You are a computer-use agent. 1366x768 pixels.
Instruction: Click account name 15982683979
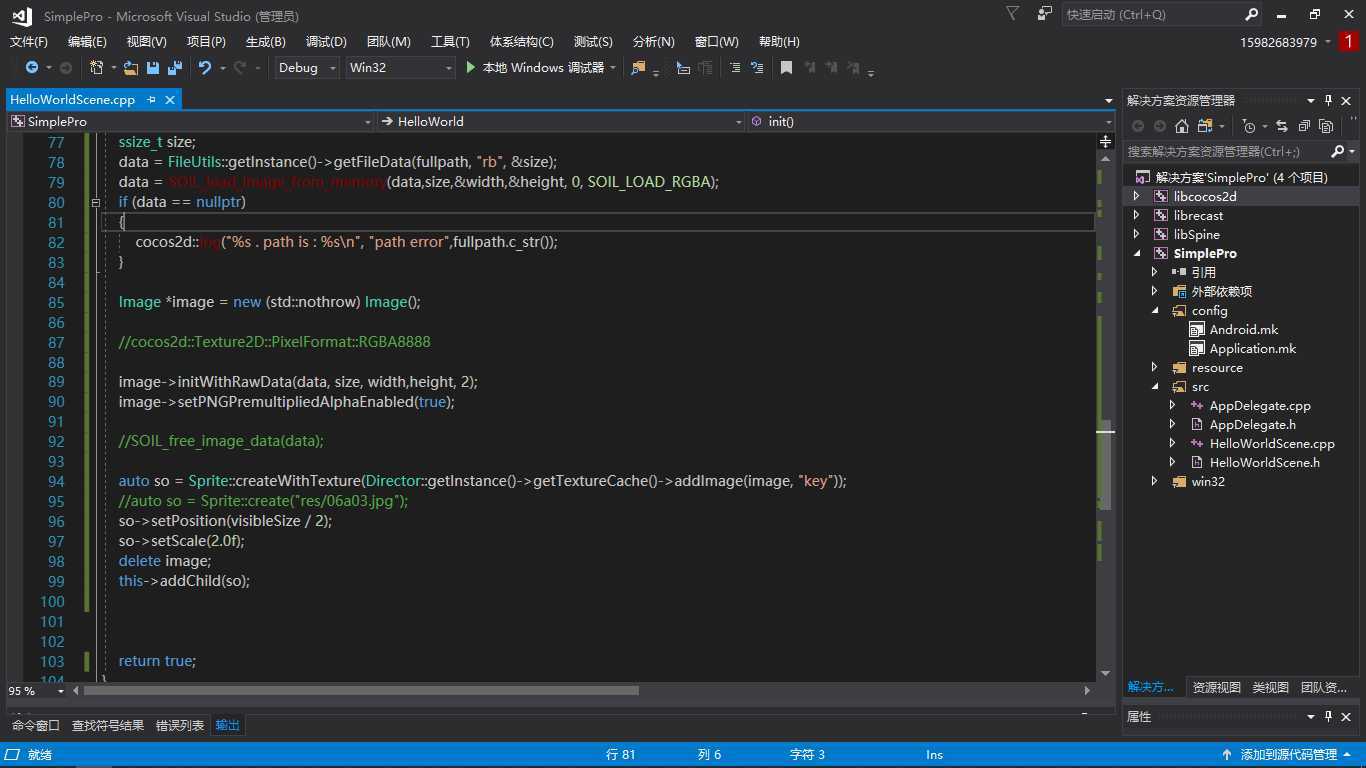(x=1278, y=42)
